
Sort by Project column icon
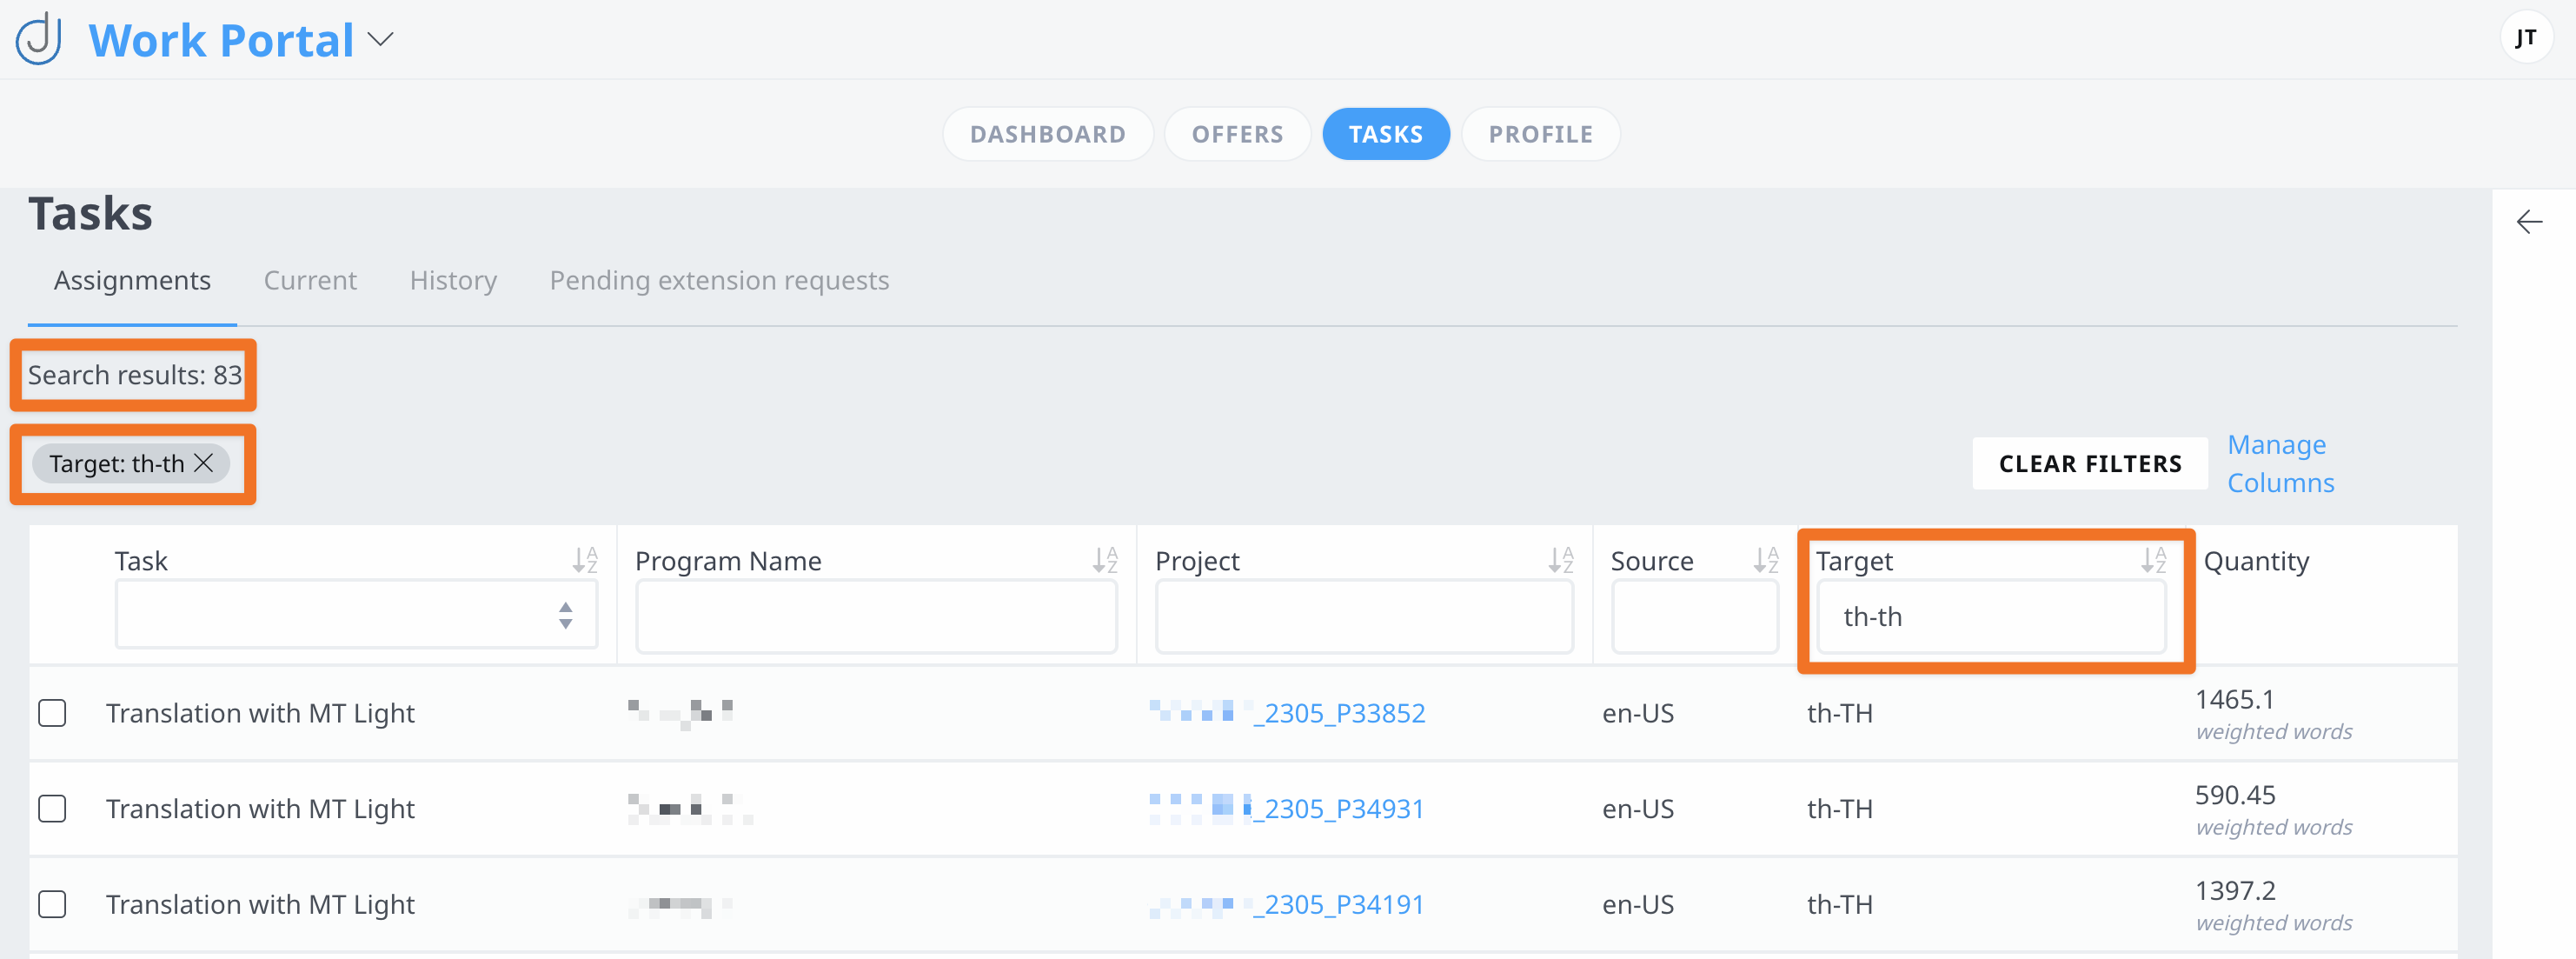pos(1560,561)
